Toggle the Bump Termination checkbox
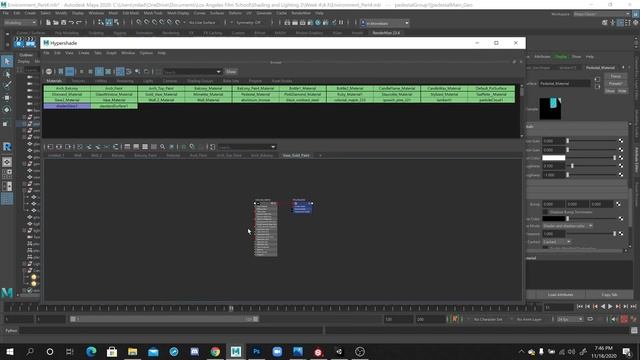640x360 pixels. tap(545, 212)
